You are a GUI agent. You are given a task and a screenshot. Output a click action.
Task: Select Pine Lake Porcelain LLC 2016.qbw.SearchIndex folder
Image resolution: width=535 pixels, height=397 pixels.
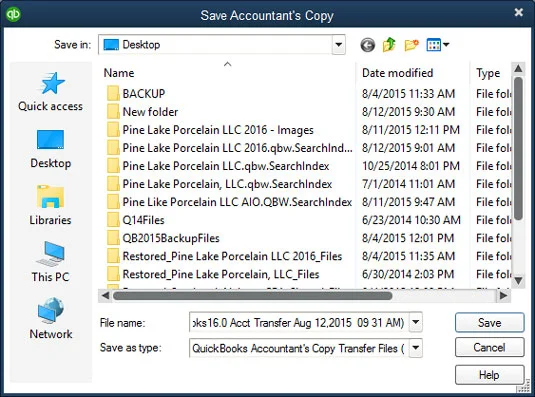tap(230, 148)
